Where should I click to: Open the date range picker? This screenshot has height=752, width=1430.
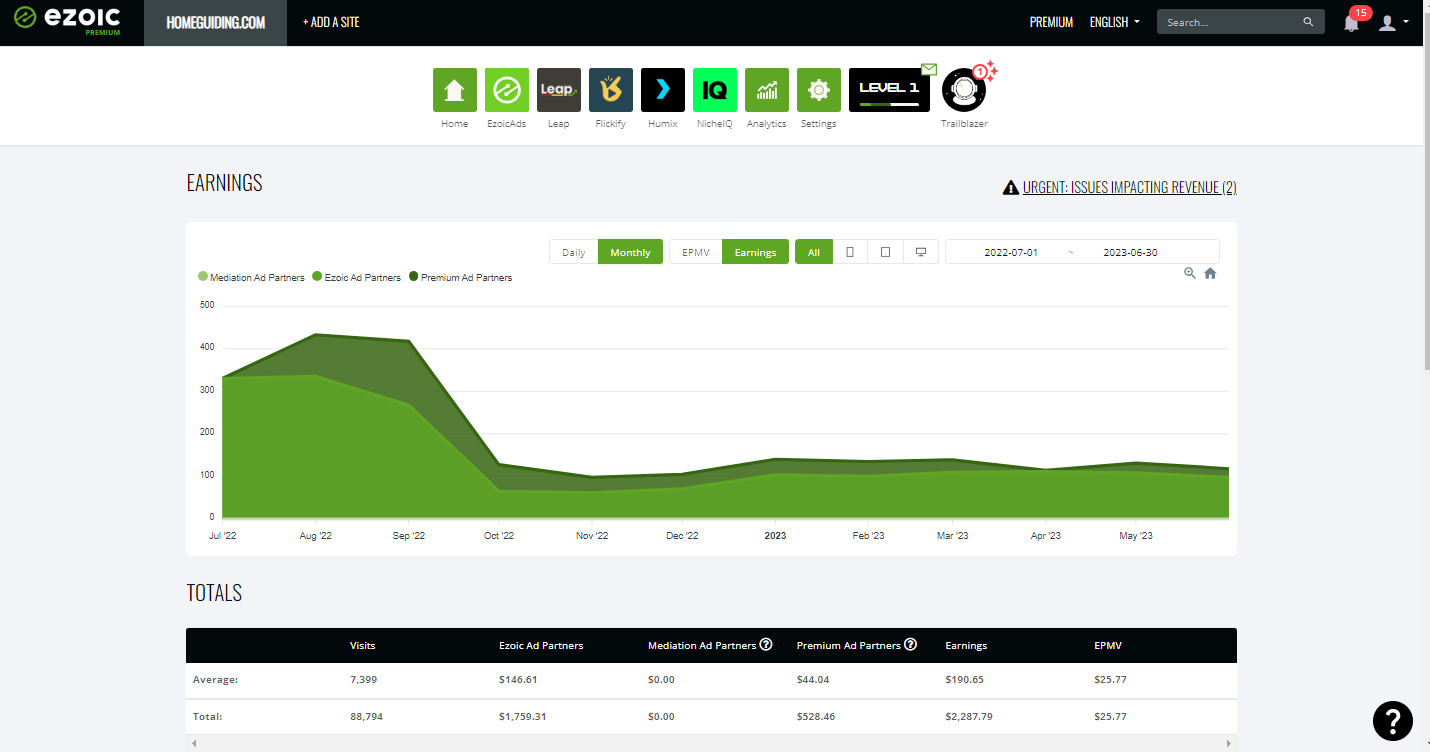[x=1082, y=252]
